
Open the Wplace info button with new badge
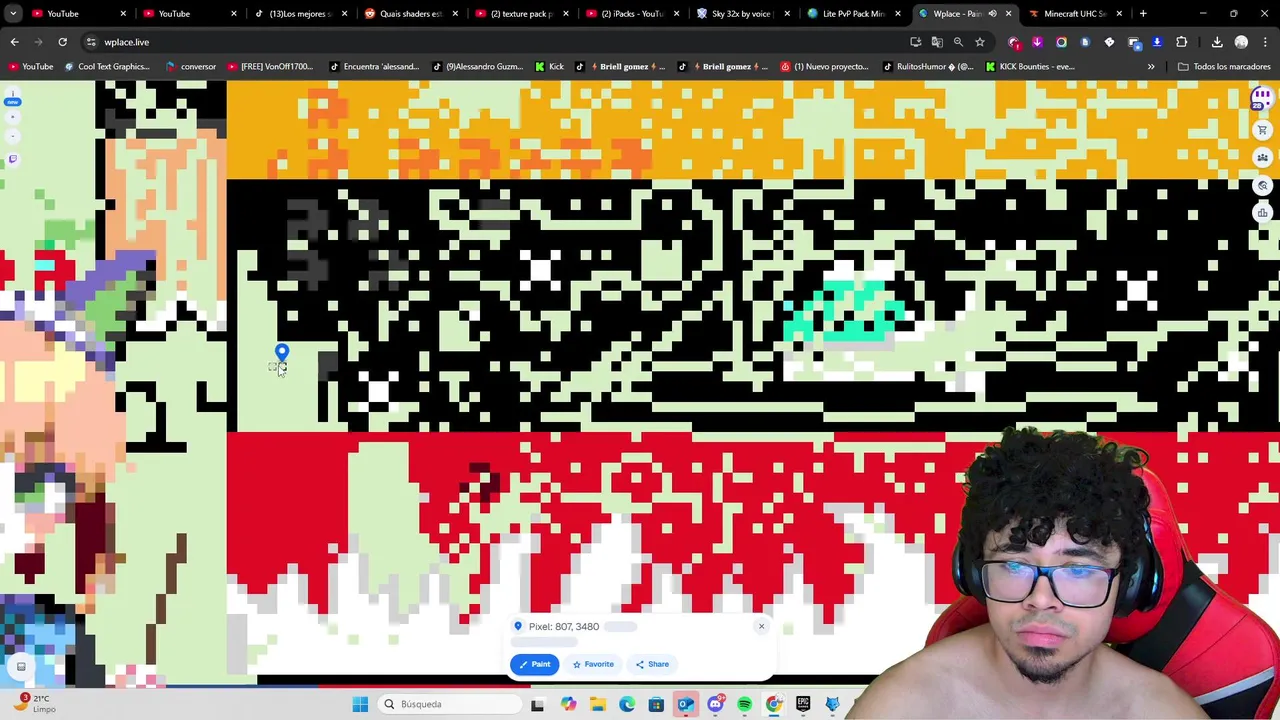point(13,98)
